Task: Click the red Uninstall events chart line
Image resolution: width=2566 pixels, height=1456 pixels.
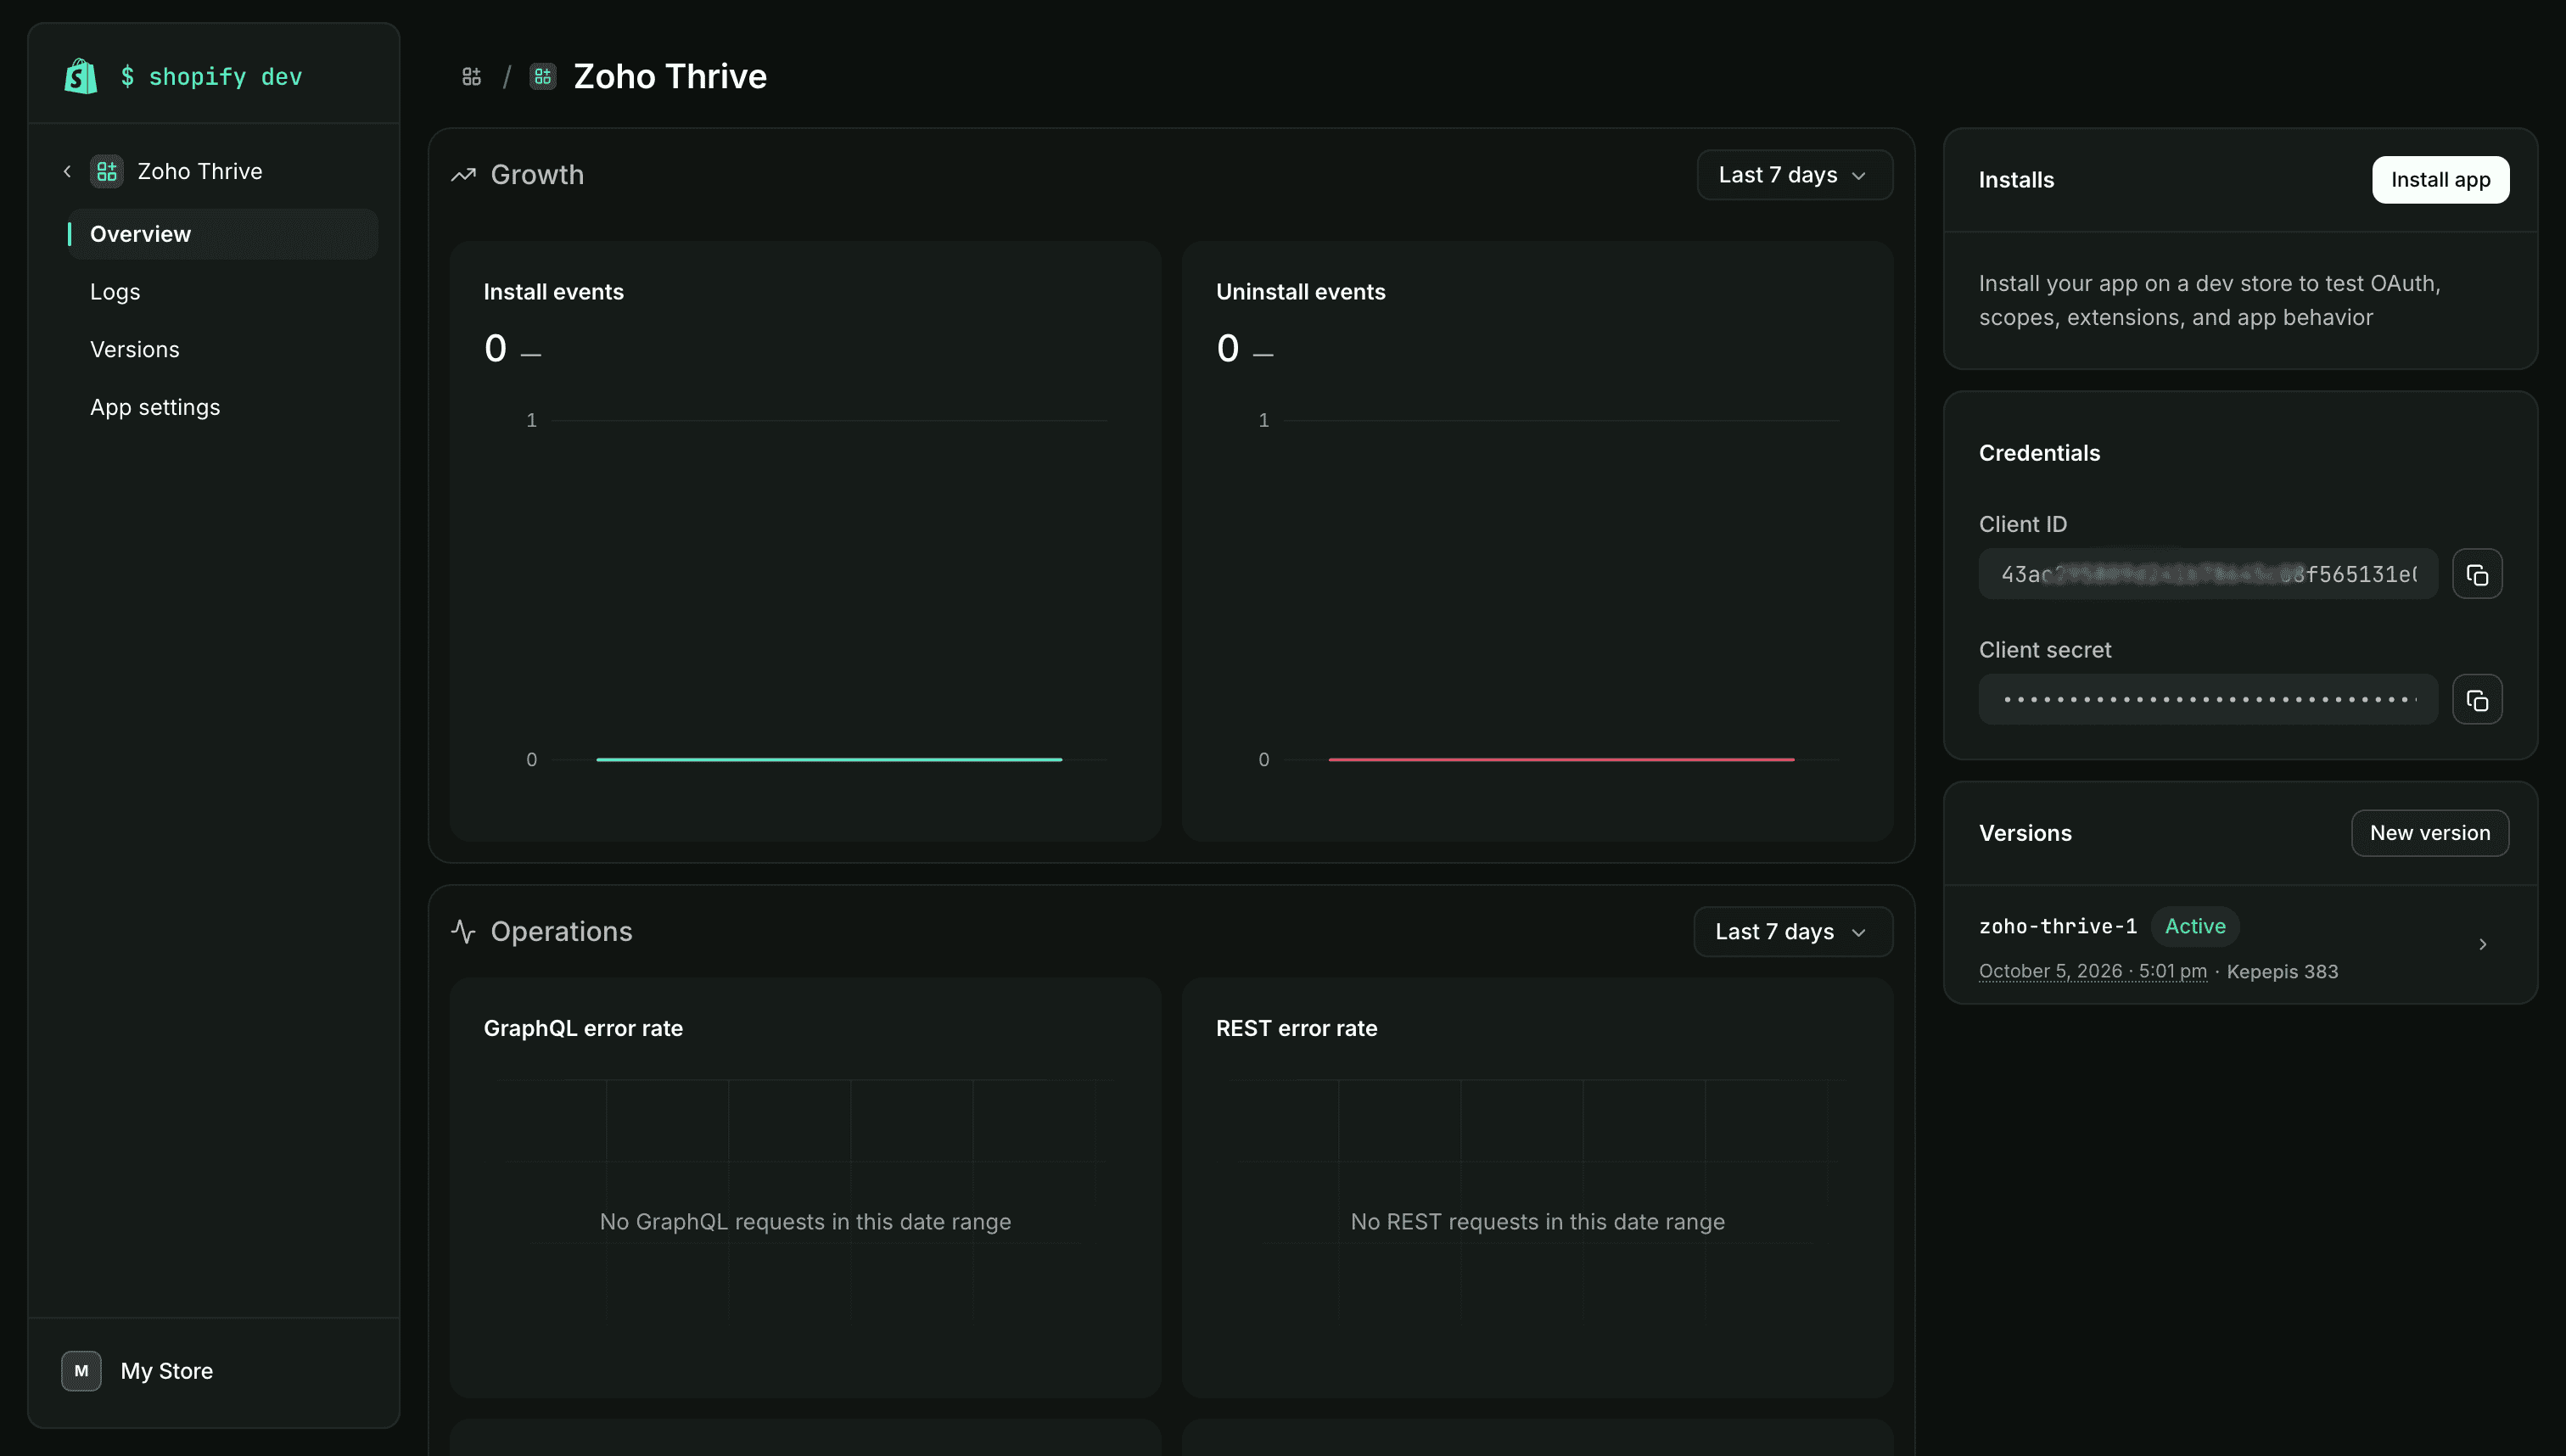Action: coord(1561,760)
